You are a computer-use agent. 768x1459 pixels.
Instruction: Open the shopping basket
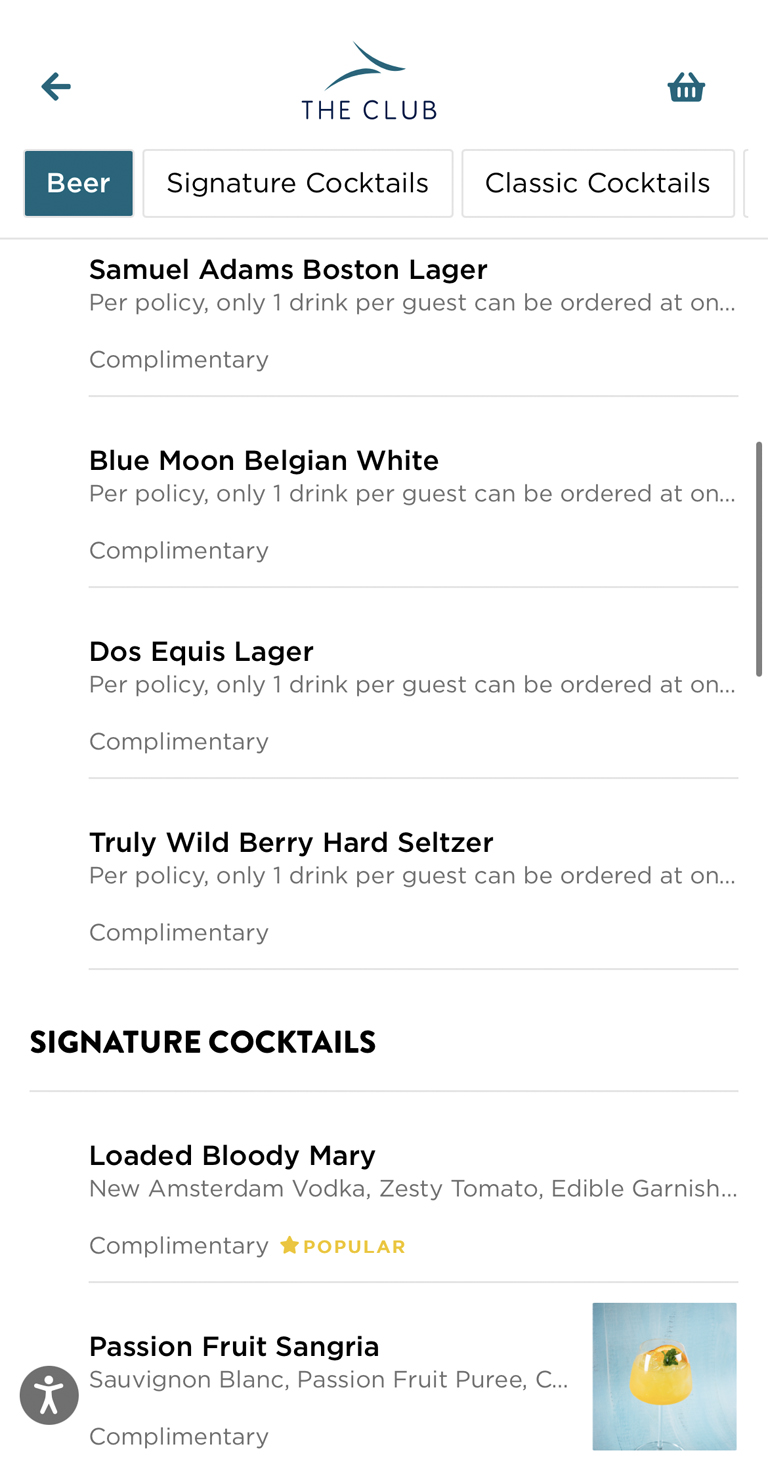686,88
